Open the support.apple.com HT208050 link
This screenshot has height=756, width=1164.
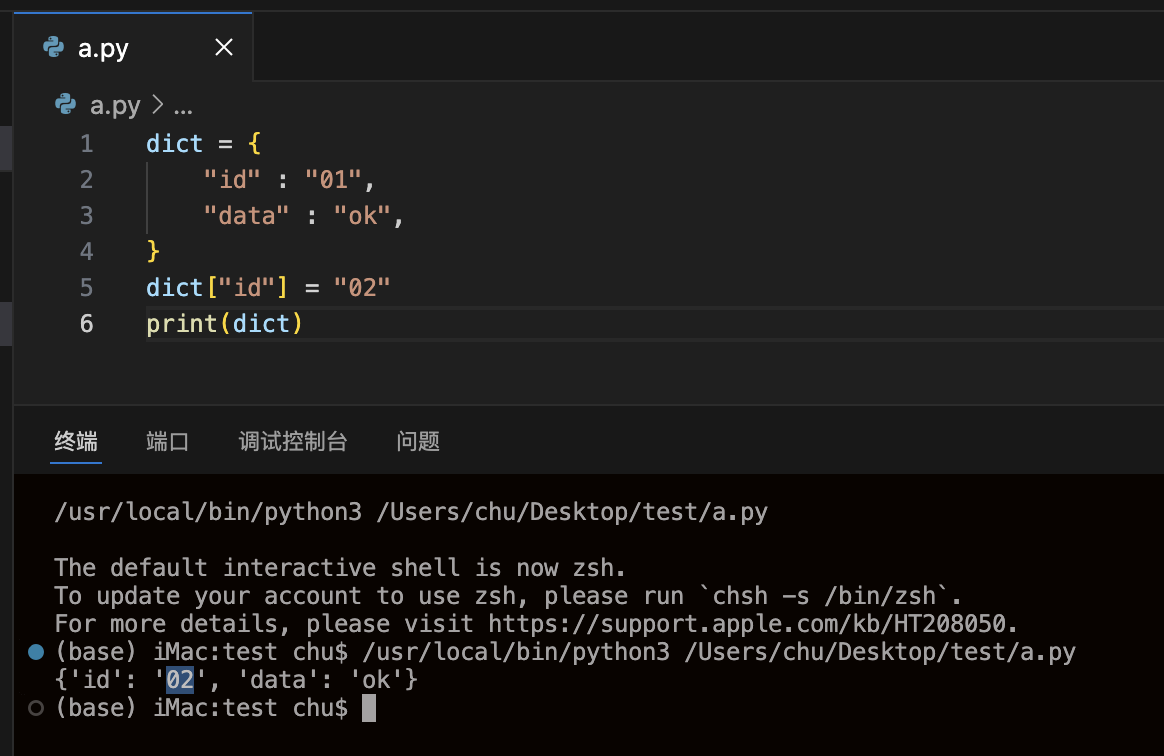(751, 624)
